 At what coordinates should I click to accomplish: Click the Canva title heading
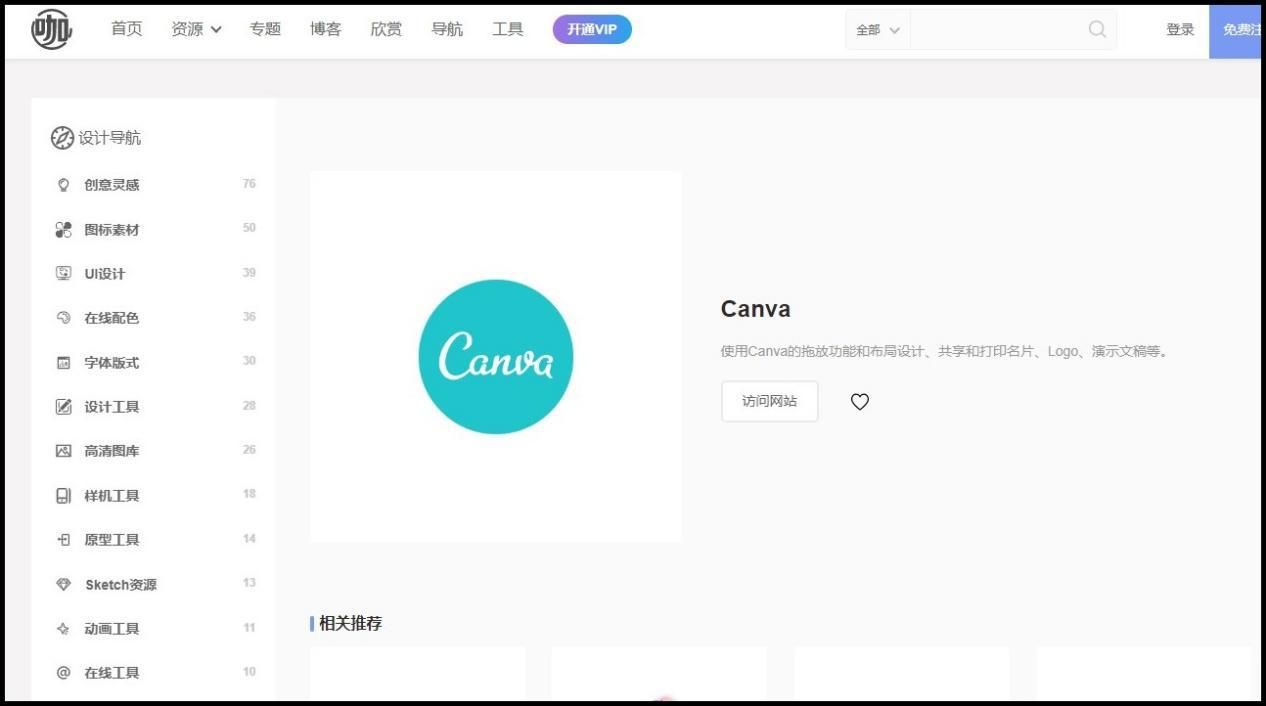click(756, 309)
